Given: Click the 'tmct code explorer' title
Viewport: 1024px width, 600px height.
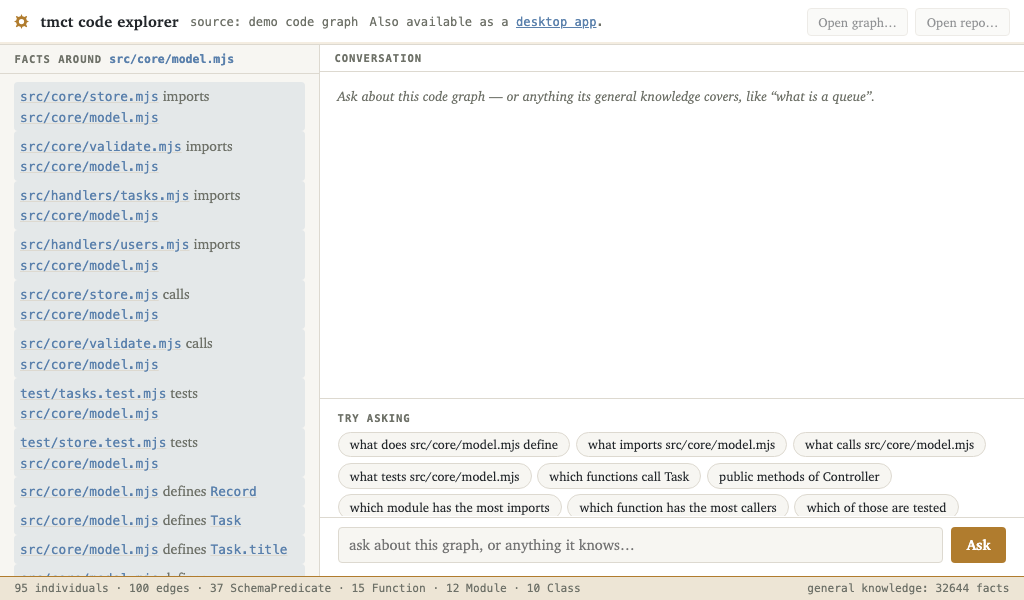Looking at the screenshot, I should pyautogui.click(x=109, y=22).
